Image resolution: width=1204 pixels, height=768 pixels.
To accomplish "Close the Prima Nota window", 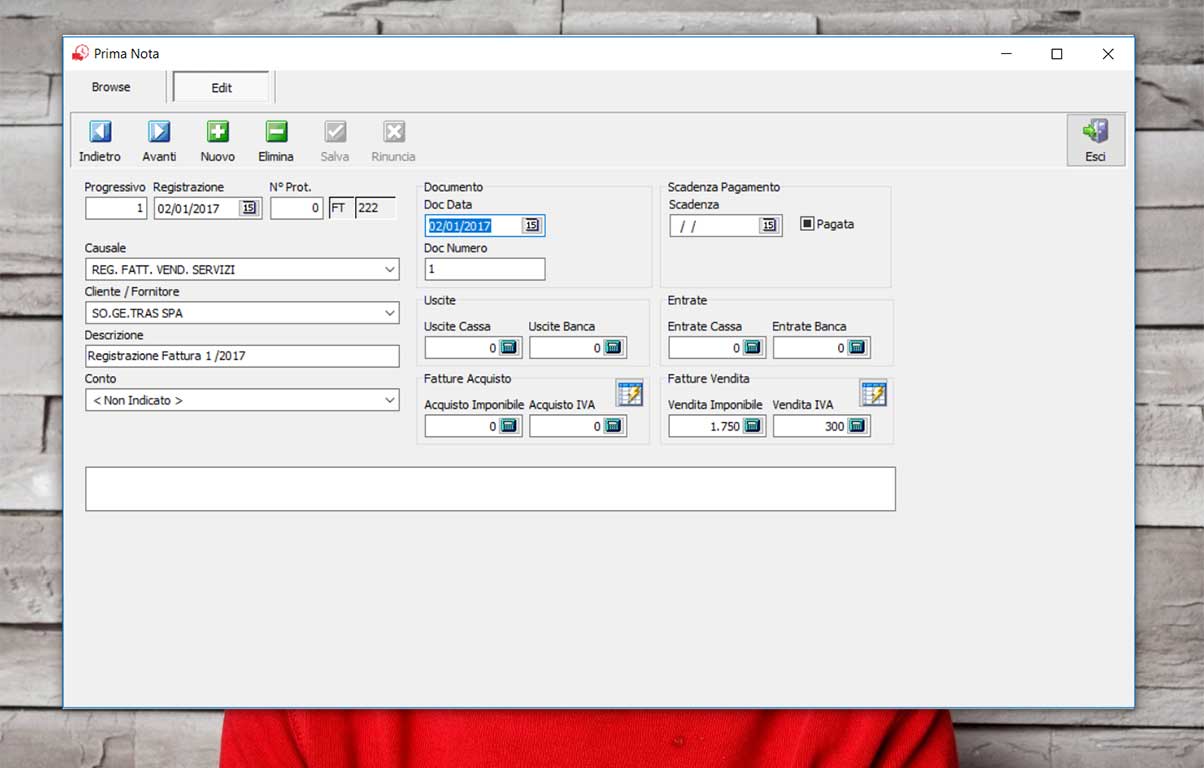I will [1108, 54].
